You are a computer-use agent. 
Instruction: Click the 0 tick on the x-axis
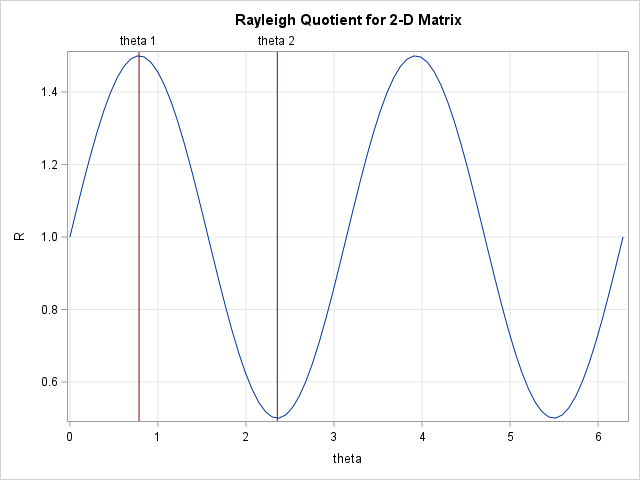pos(70,436)
